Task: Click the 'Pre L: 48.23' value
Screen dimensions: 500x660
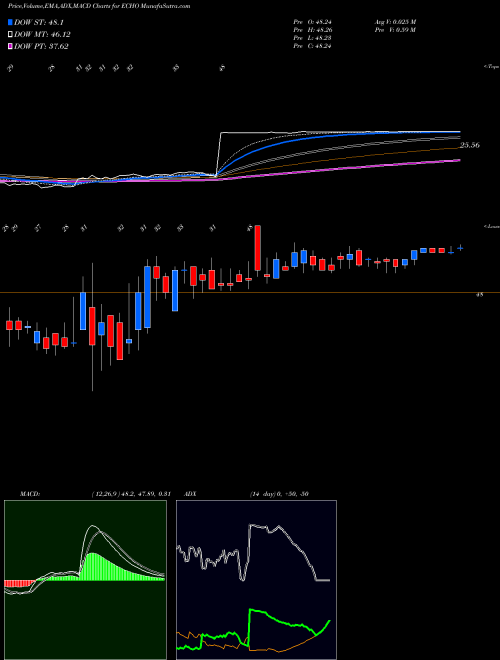Action: pyautogui.click(x=312, y=38)
